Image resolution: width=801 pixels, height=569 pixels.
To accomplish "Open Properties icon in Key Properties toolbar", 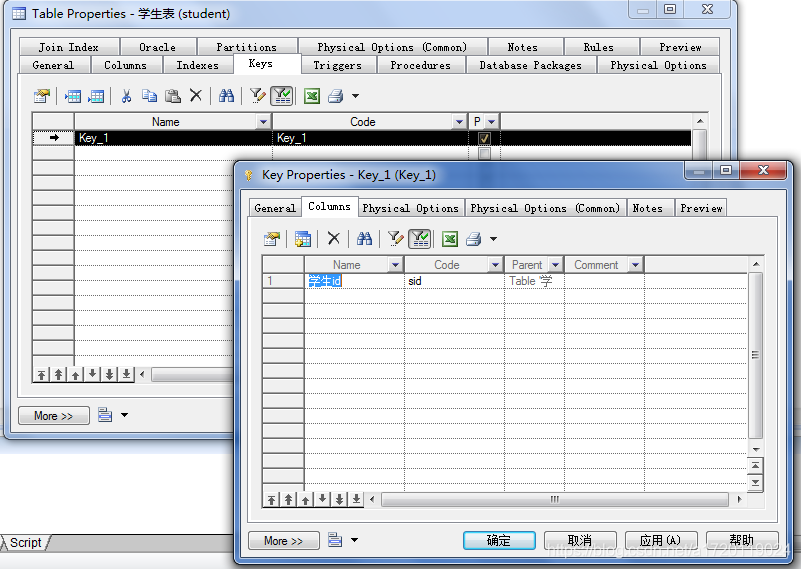I will (272, 239).
